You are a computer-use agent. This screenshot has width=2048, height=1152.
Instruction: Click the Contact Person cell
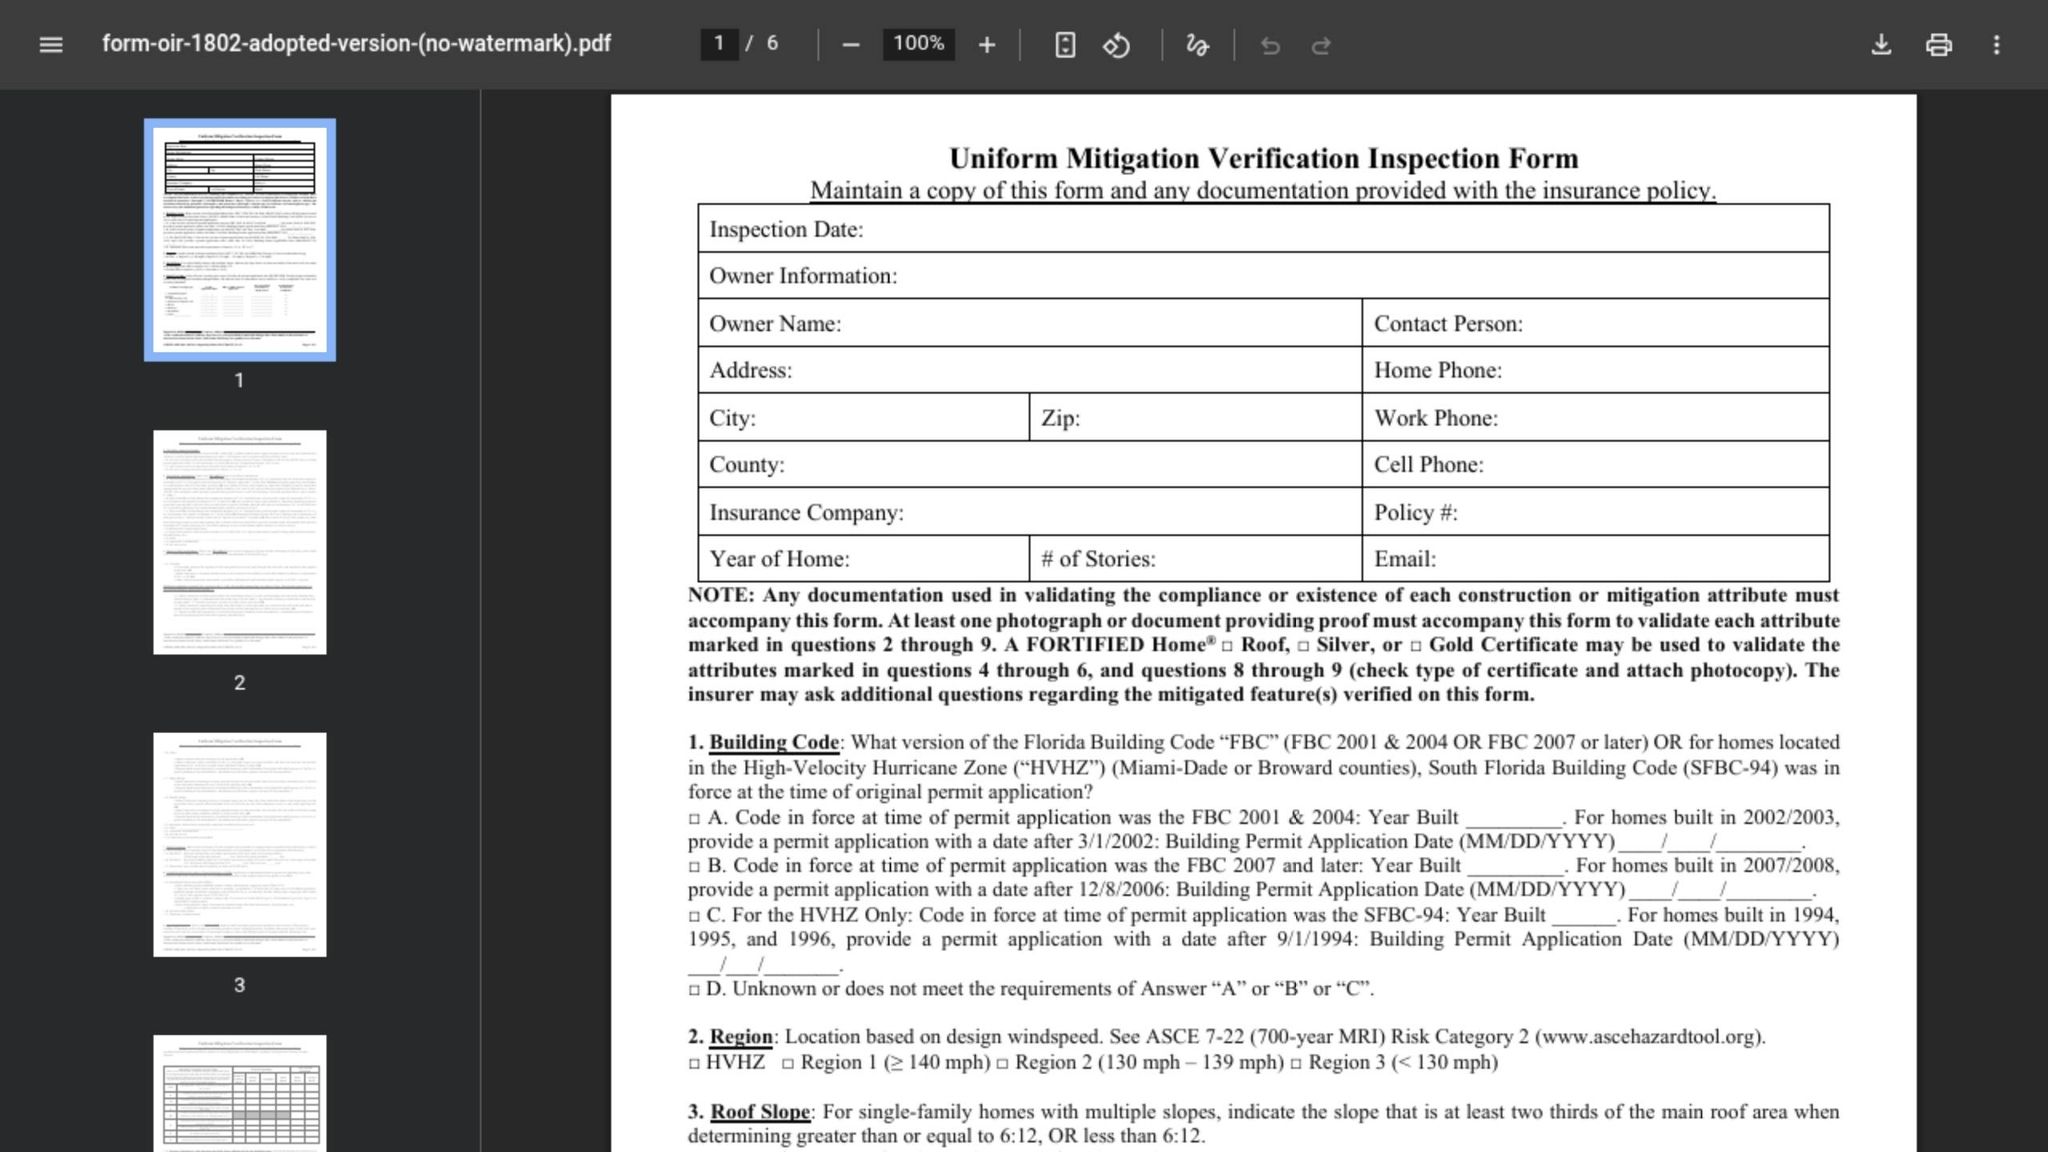(1596, 323)
